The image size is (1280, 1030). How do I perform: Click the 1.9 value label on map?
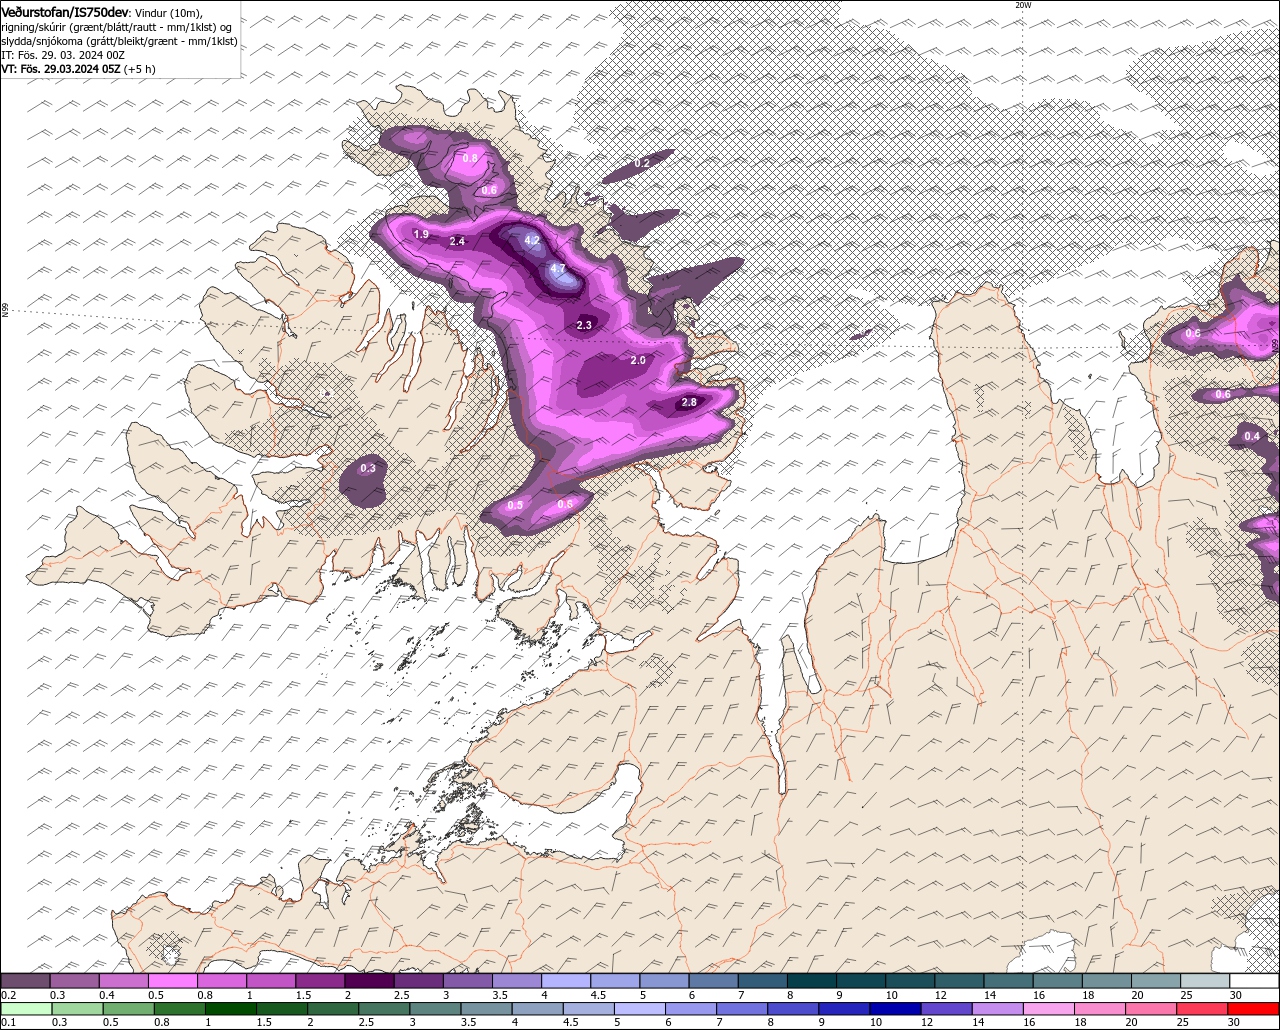tap(421, 235)
